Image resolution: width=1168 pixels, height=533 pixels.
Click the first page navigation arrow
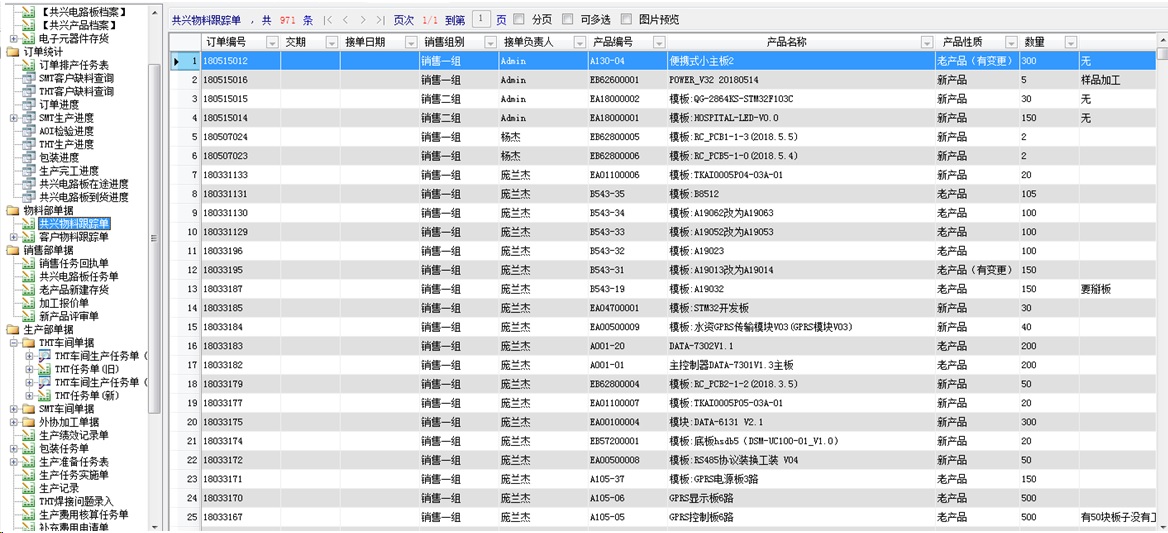point(328,19)
